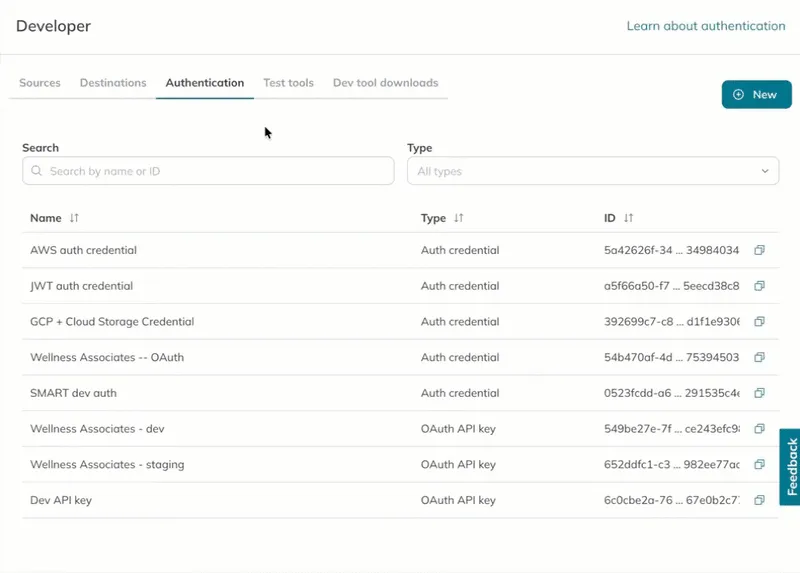
Task: Copy ID of Wellness Associates - dev
Action: 759,429
